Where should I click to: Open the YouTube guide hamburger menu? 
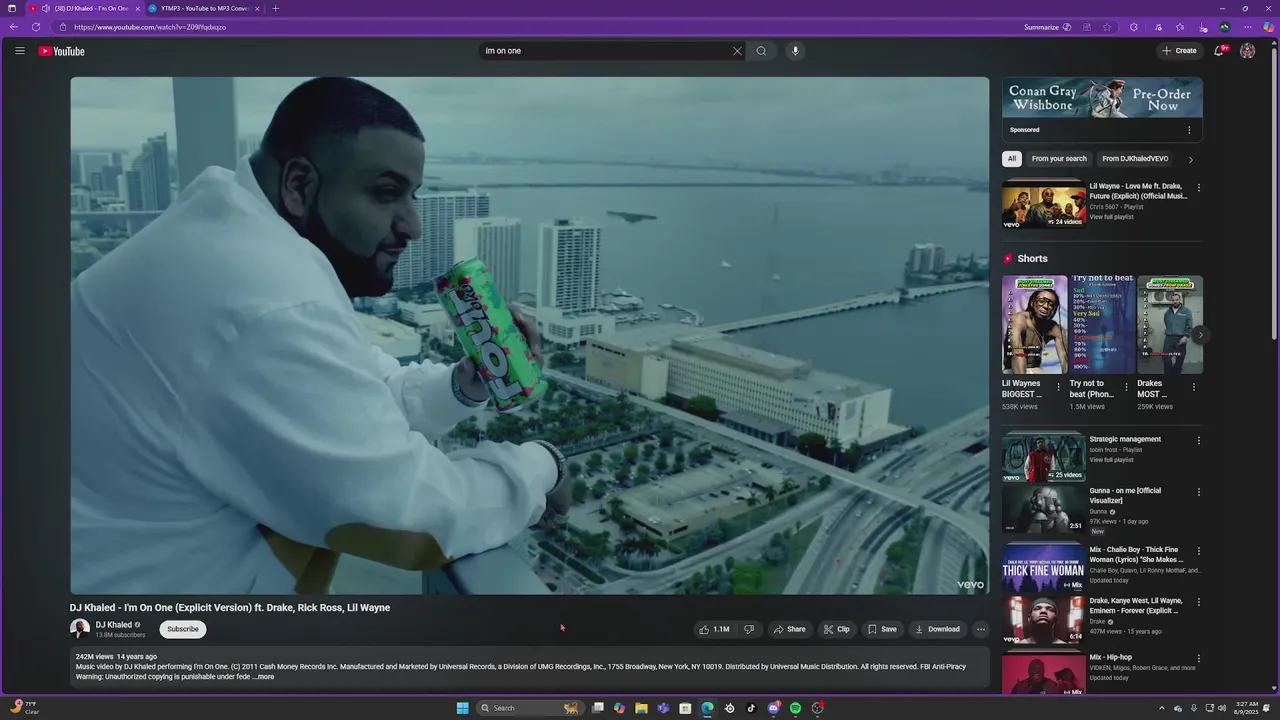click(19, 51)
